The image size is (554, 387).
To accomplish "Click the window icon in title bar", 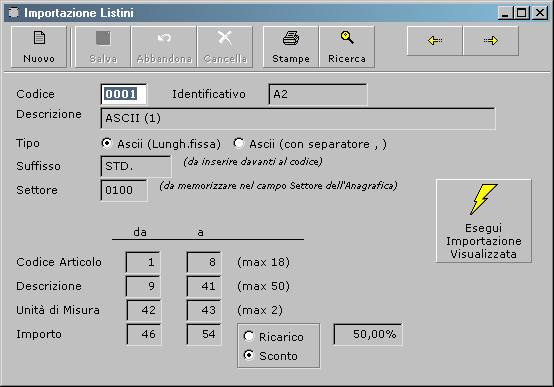I will [x=14, y=13].
